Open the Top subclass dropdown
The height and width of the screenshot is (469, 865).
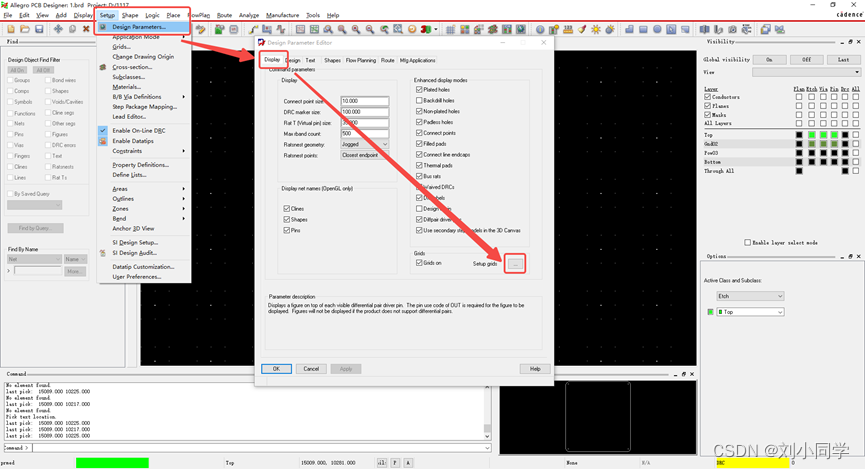click(751, 312)
